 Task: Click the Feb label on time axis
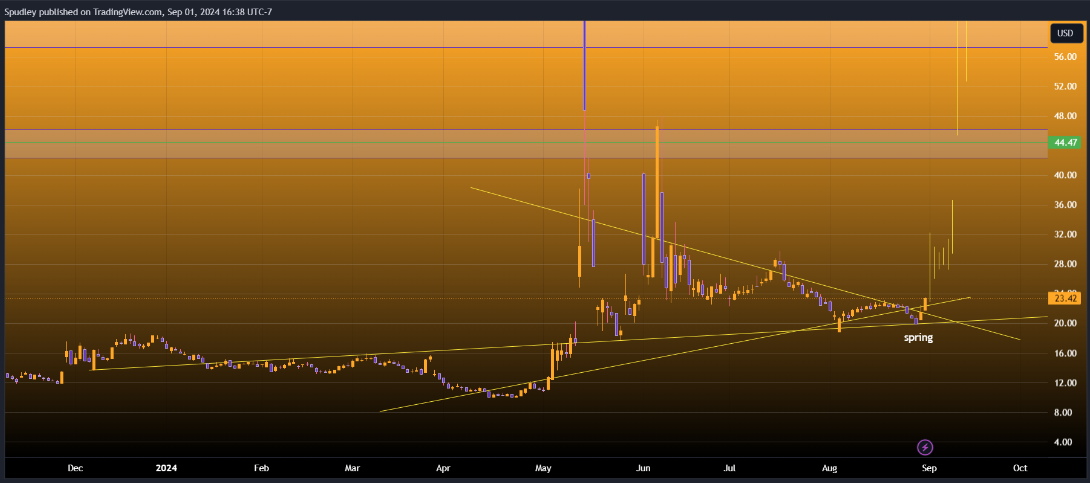tap(261, 468)
